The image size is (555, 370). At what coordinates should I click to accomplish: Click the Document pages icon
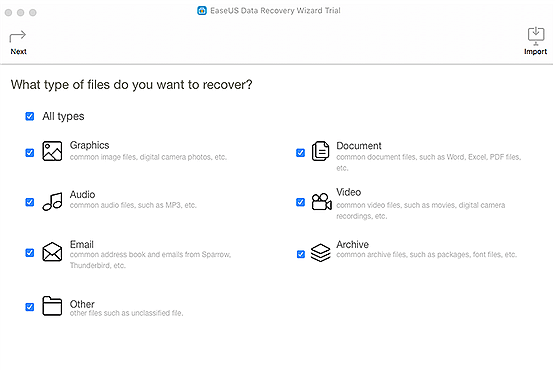click(x=320, y=151)
